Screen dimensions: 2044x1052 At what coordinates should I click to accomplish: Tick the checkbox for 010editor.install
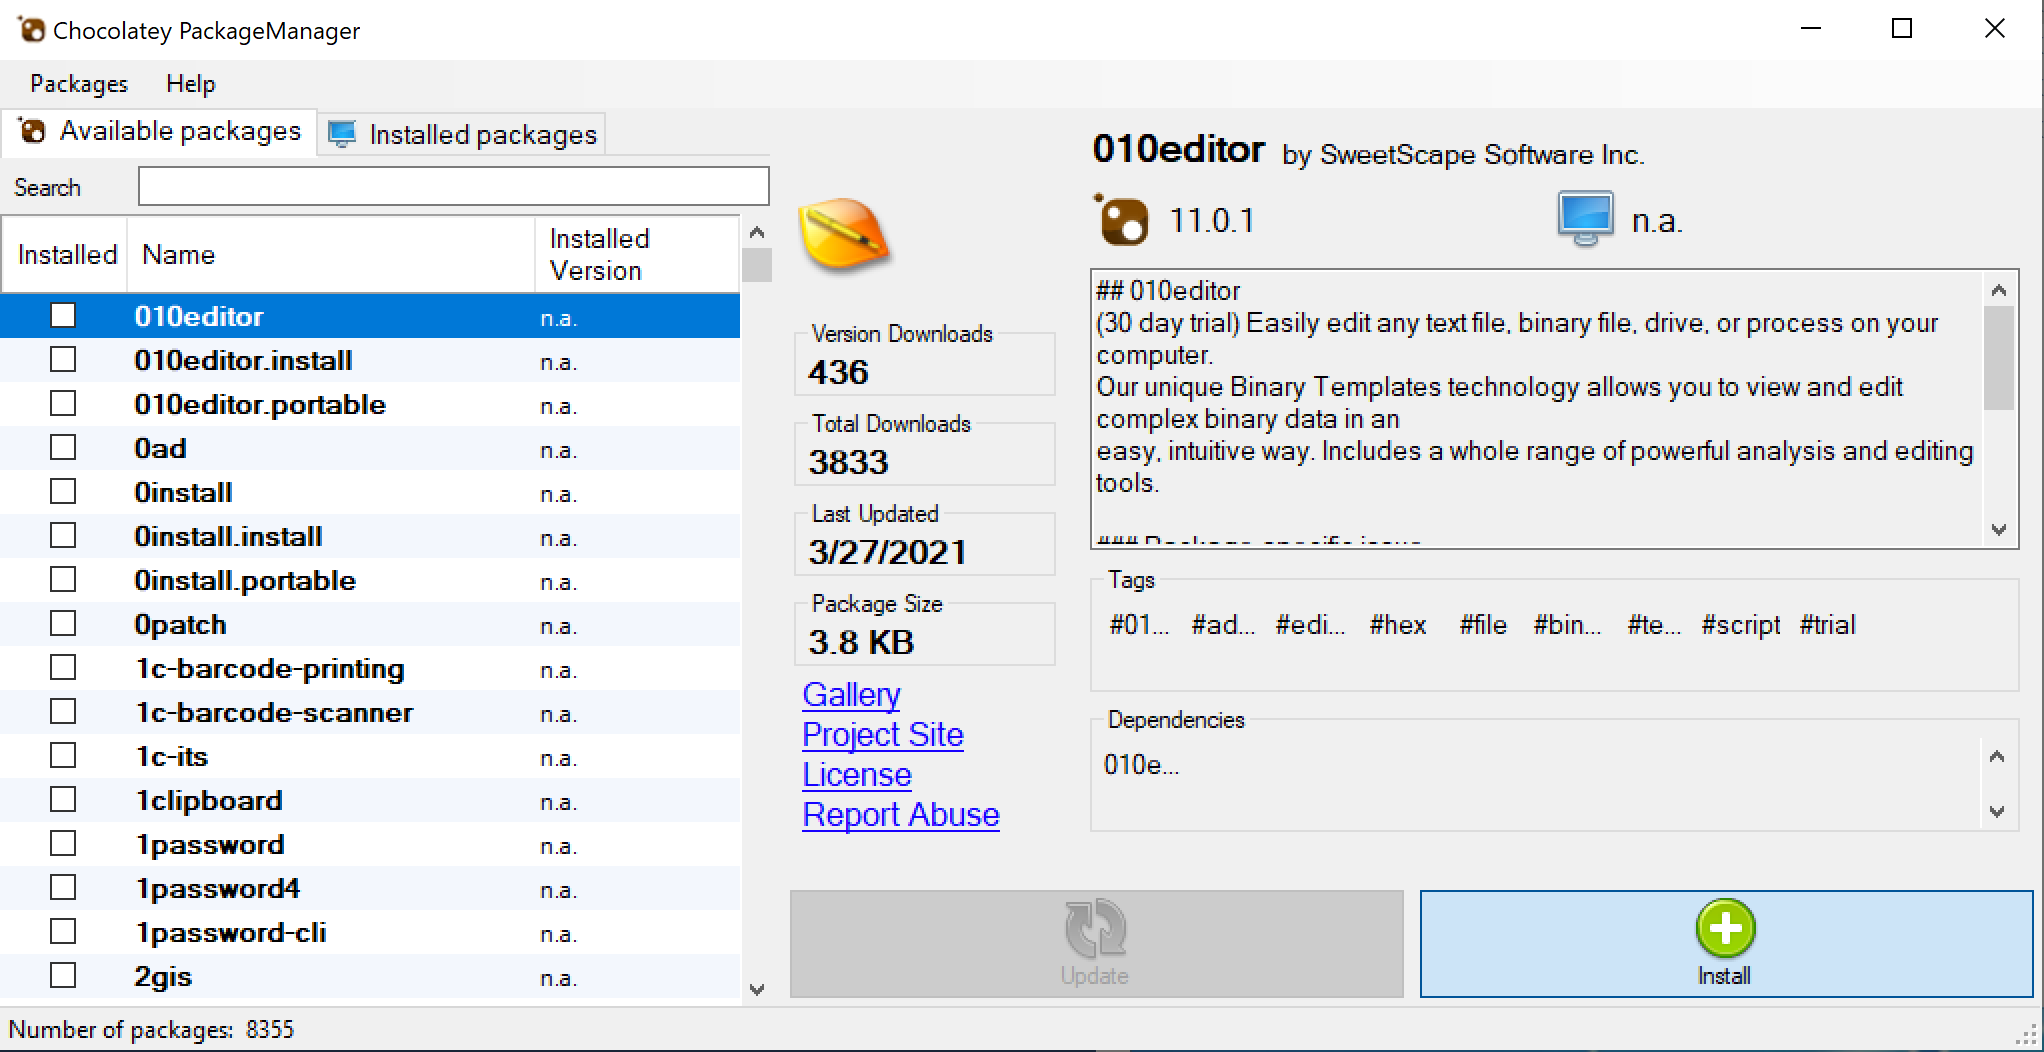(x=63, y=360)
